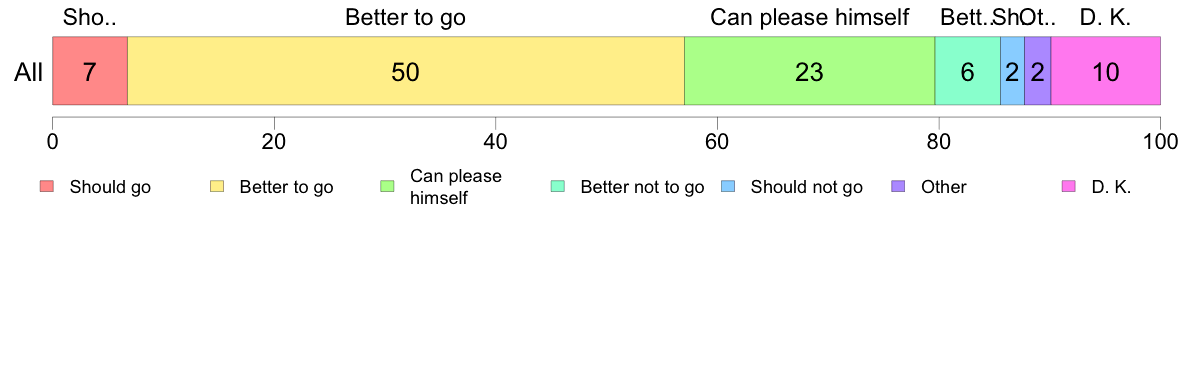Select the yellow bar segment showing 50
Screen dimensions: 1188x368
(x=406, y=70)
